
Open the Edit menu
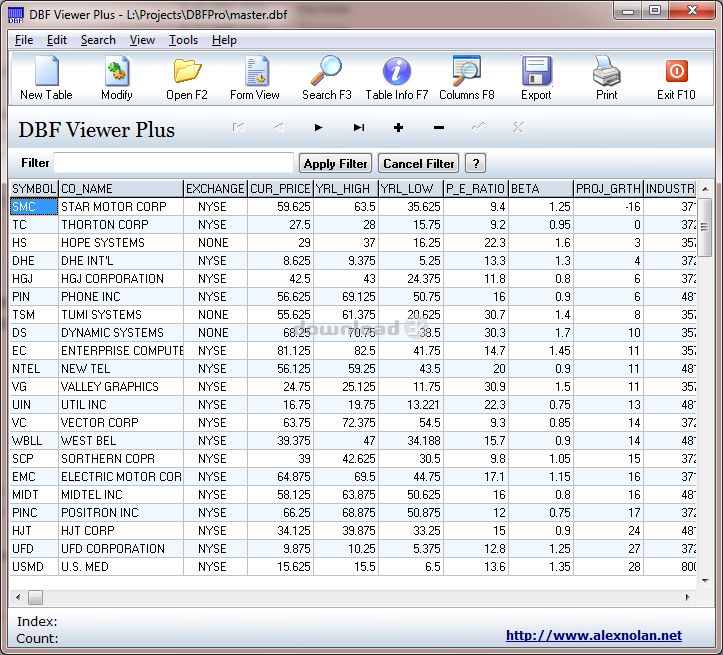tap(57, 40)
